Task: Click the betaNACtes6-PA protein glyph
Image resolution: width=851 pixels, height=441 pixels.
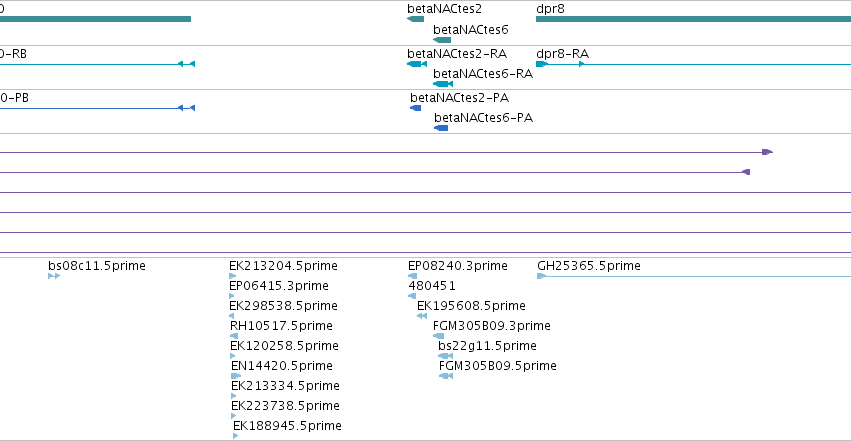Action: tap(441, 128)
